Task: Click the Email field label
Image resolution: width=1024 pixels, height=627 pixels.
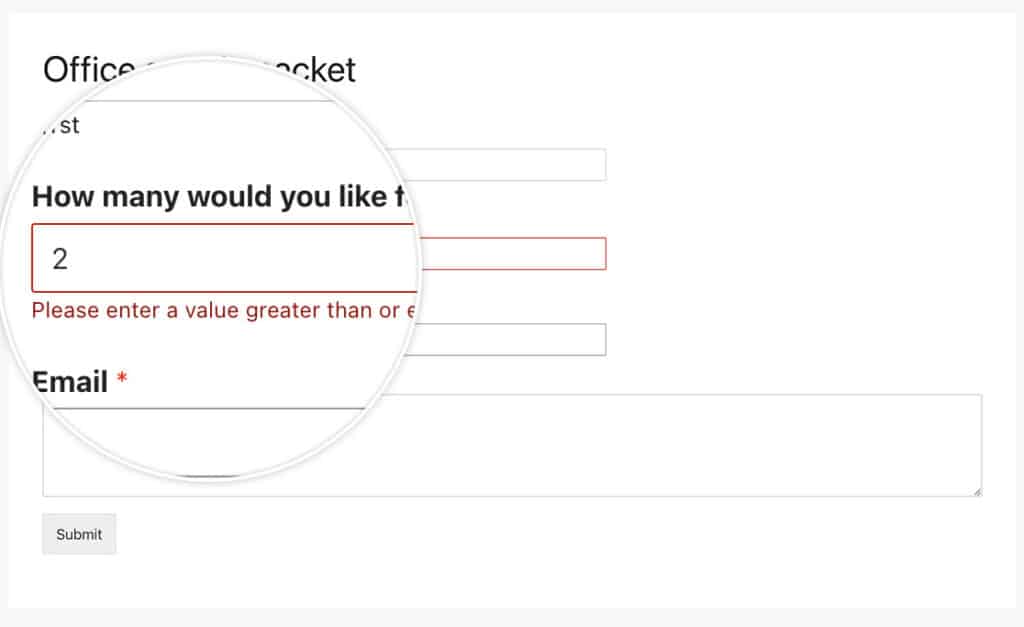Action: click(x=70, y=381)
